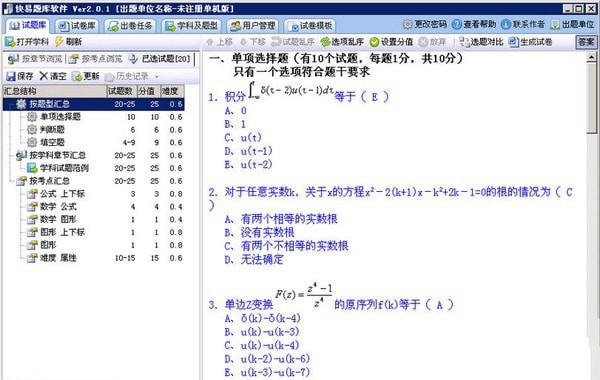Open the 用户管理 tab

(253, 26)
